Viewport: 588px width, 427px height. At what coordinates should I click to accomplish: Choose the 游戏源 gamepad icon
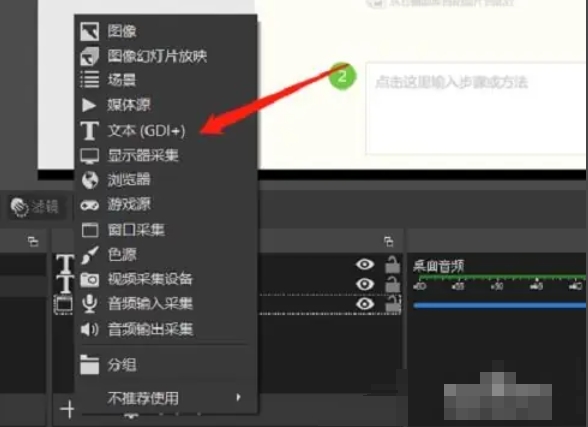(90, 205)
